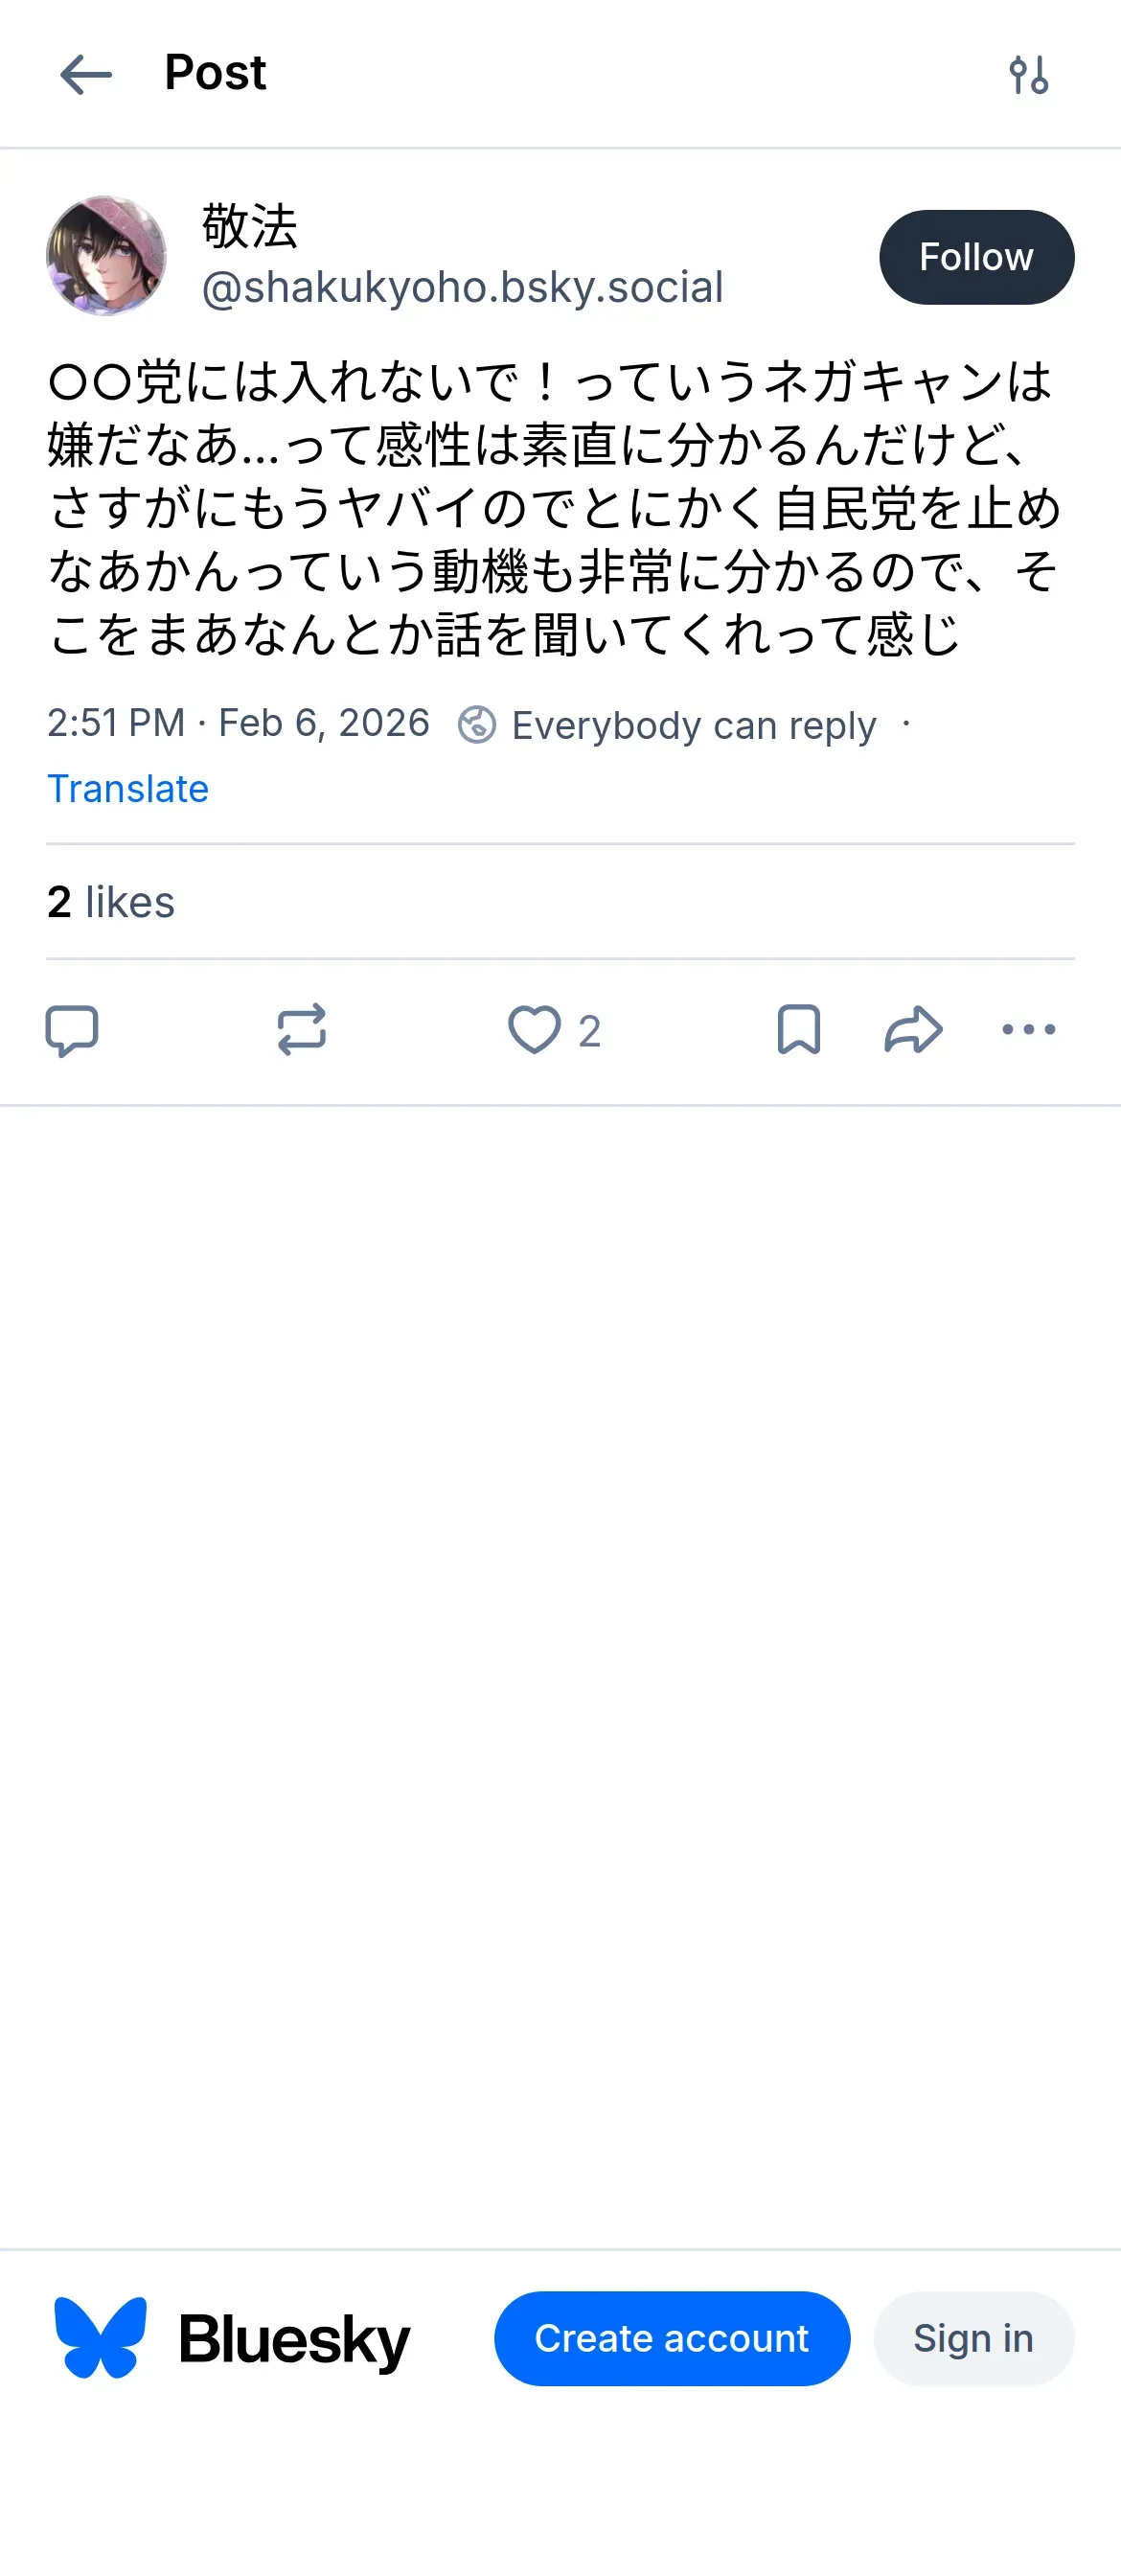Go back using the arrow icon
The height and width of the screenshot is (2576, 1121).
click(86, 75)
